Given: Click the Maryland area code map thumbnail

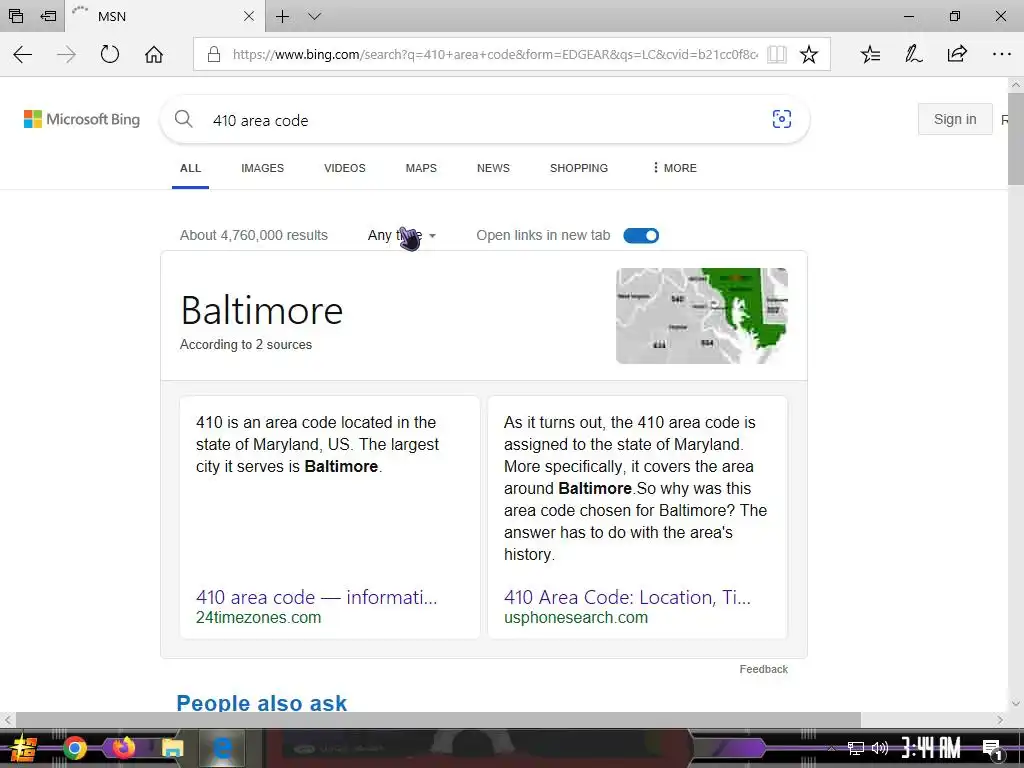Looking at the screenshot, I should (702, 315).
